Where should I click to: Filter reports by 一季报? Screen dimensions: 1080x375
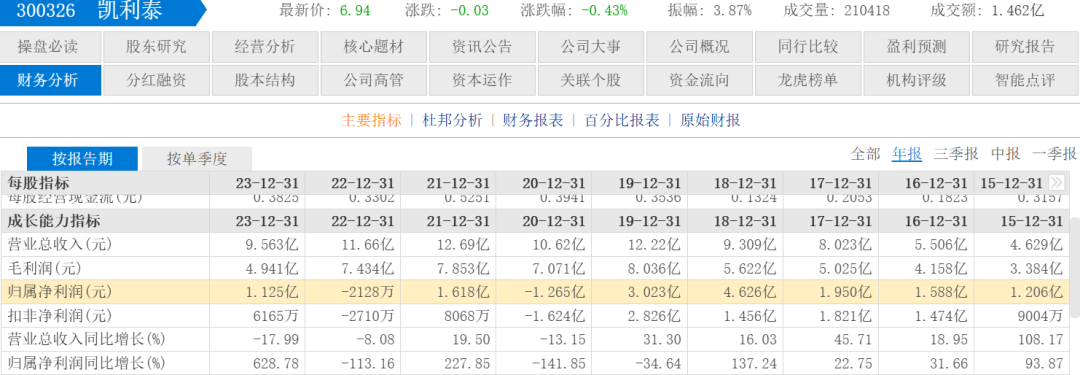[1054, 154]
